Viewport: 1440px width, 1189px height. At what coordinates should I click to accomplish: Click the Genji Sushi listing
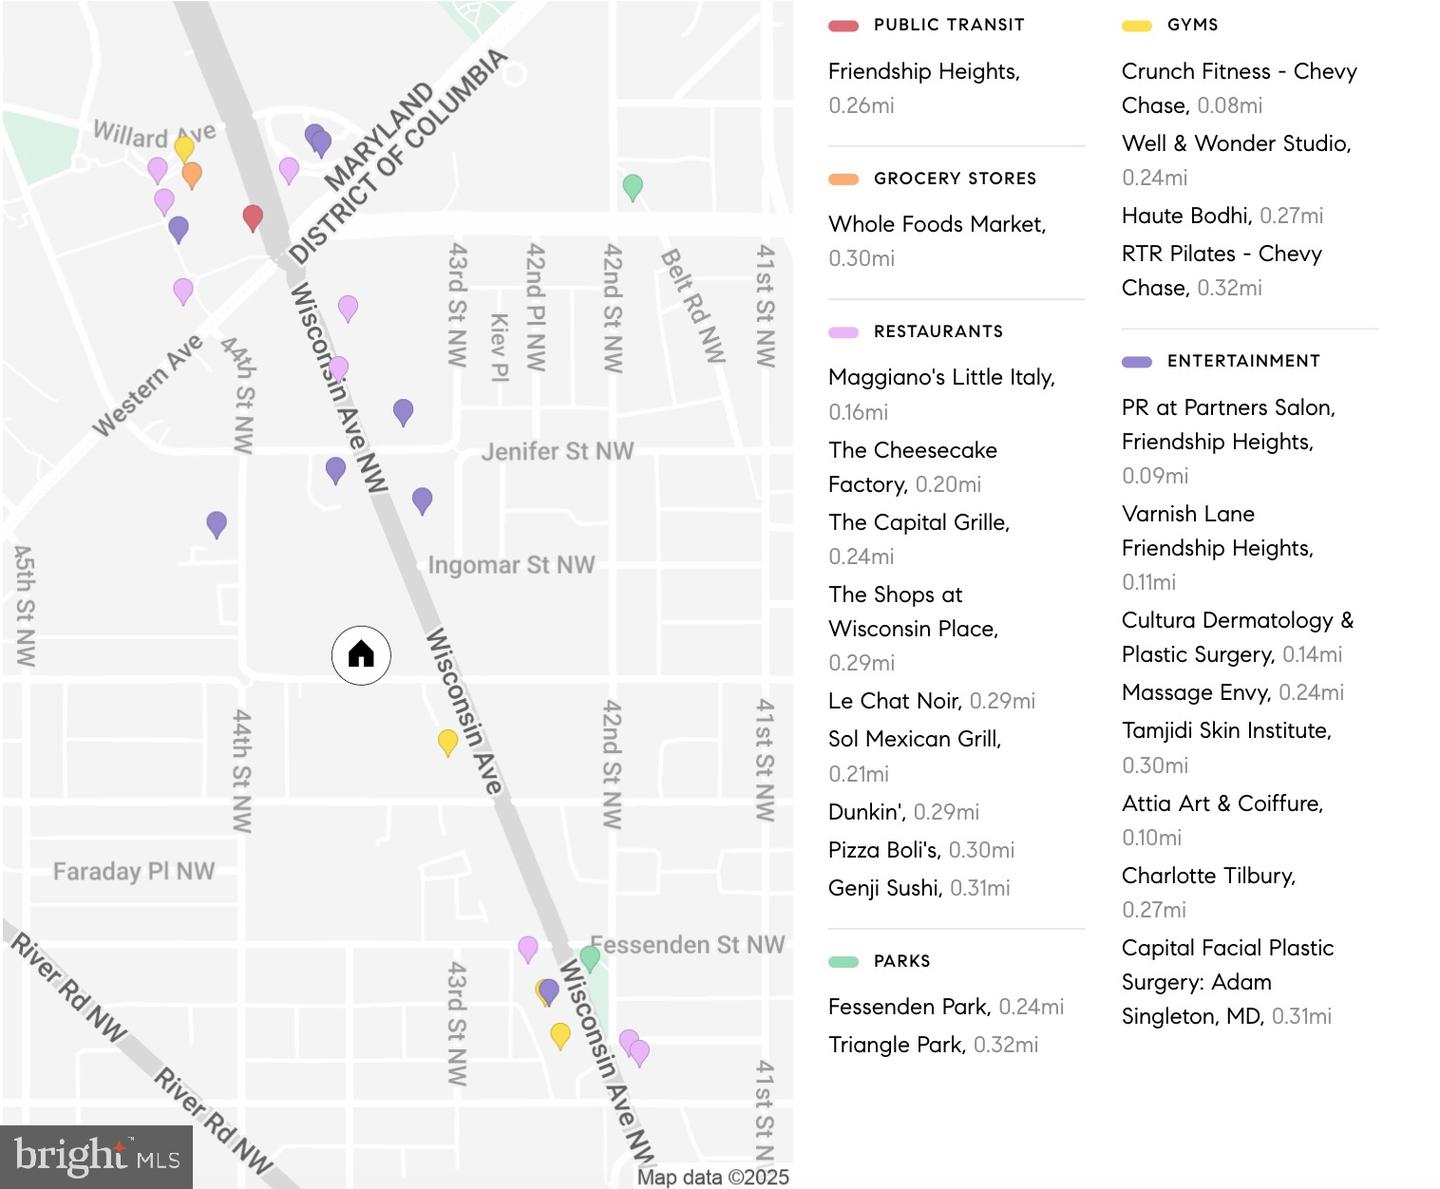point(919,888)
